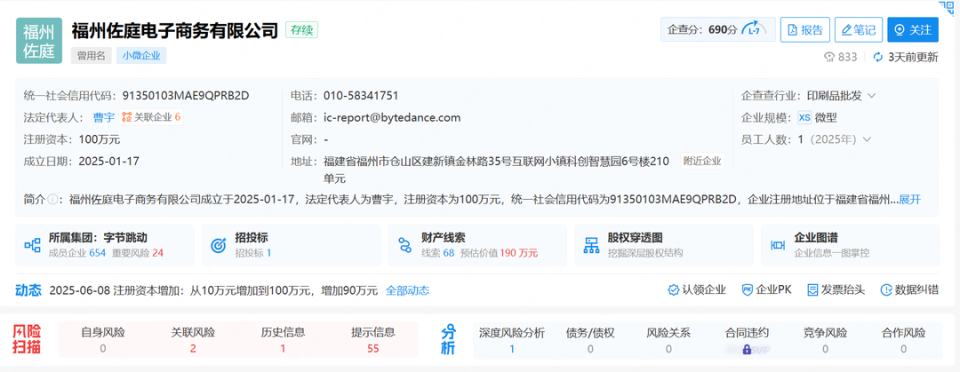The width and height of the screenshot is (960, 372).
Task: Open 关联企业 6 badge
Action: (x=151, y=117)
